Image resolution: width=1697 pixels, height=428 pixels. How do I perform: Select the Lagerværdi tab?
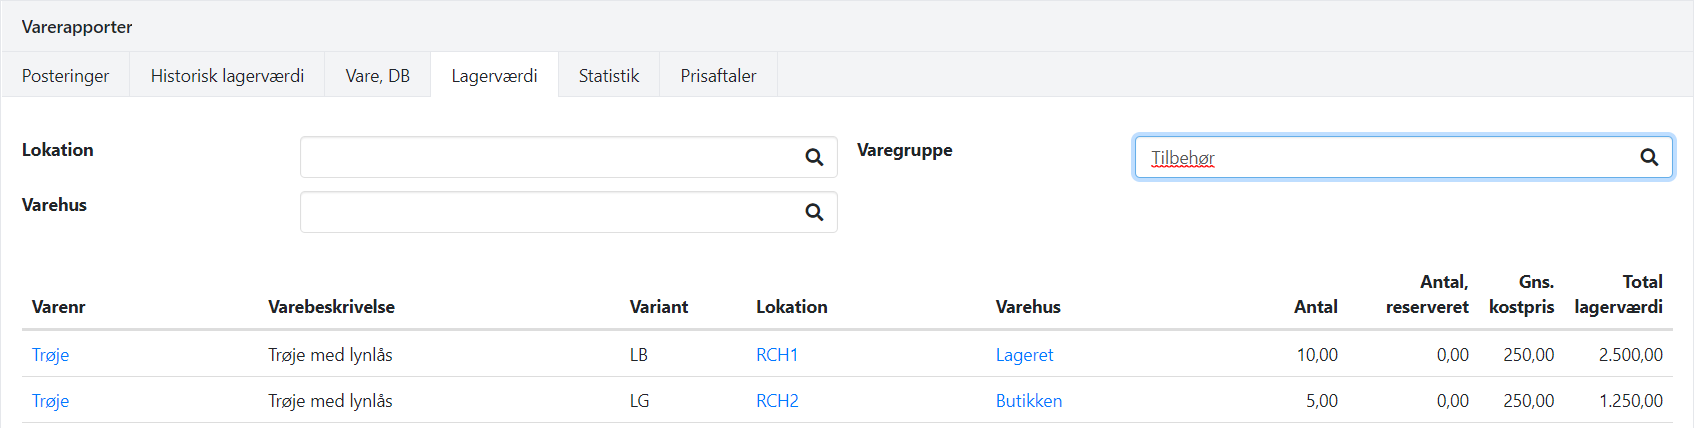tap(494, 76)
